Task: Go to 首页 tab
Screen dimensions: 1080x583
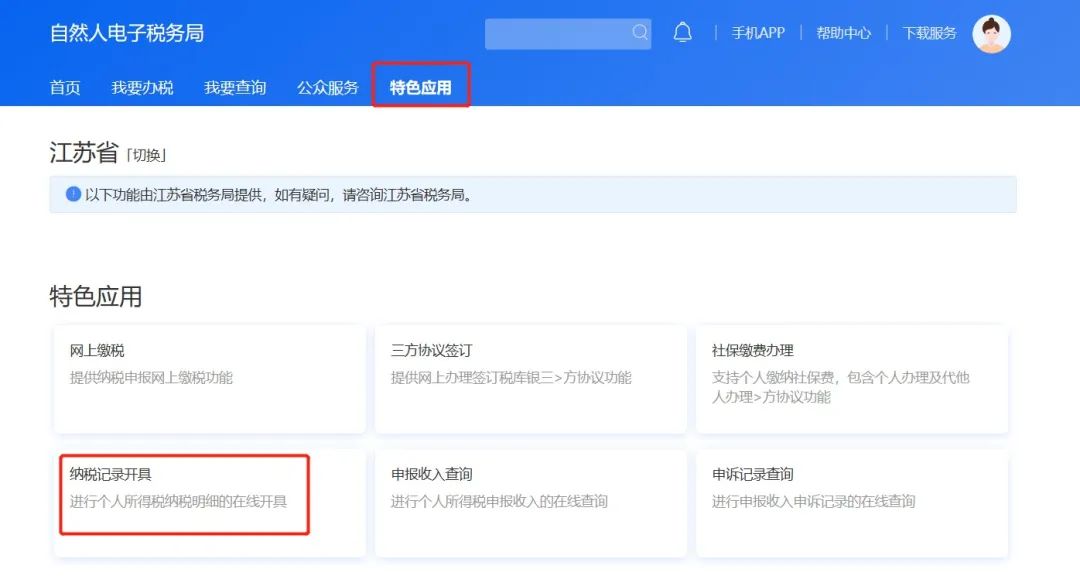Action: click(65, 88)
